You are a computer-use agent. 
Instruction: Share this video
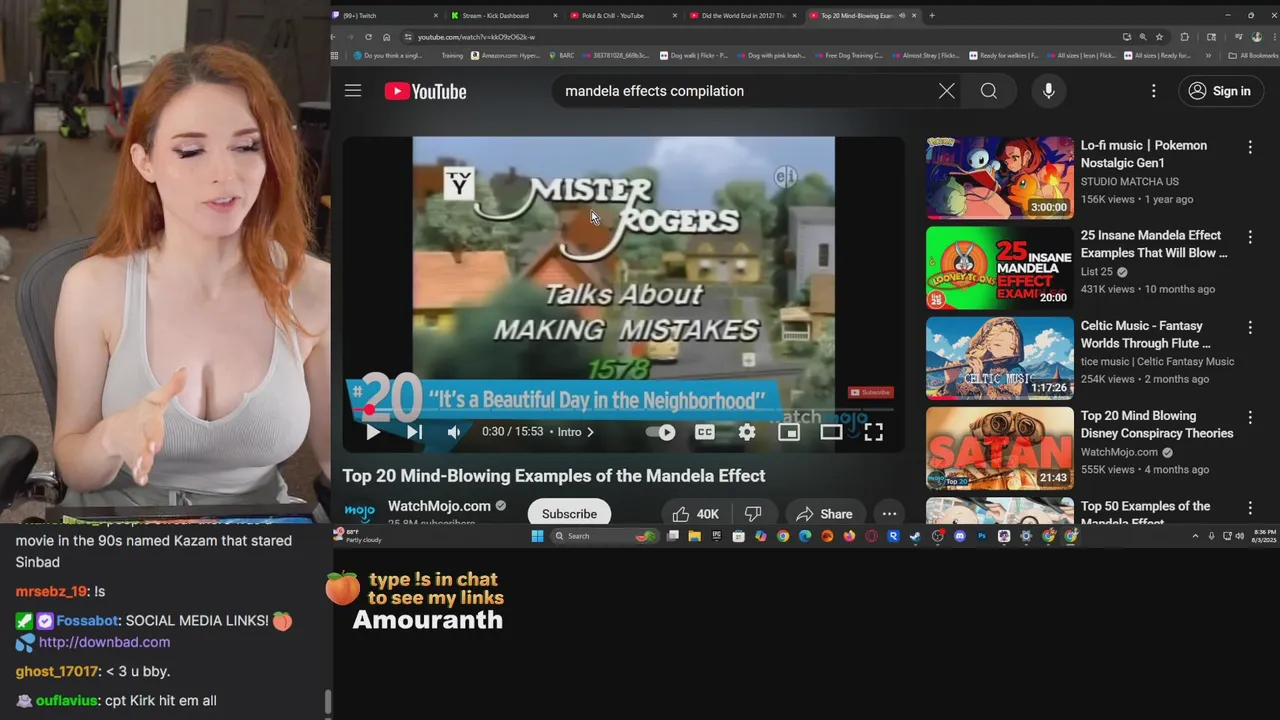[x=825, y=514]
